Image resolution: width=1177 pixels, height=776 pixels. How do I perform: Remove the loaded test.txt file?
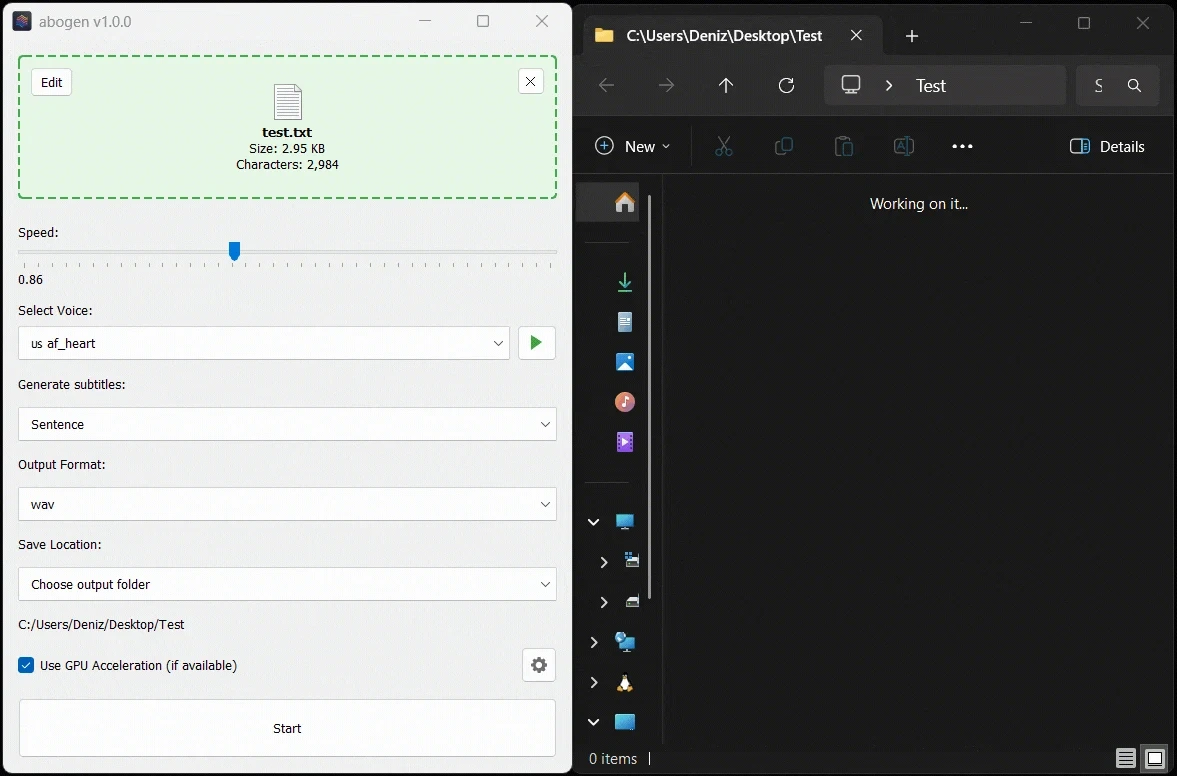pyautogui.click(x=531, y=82)
